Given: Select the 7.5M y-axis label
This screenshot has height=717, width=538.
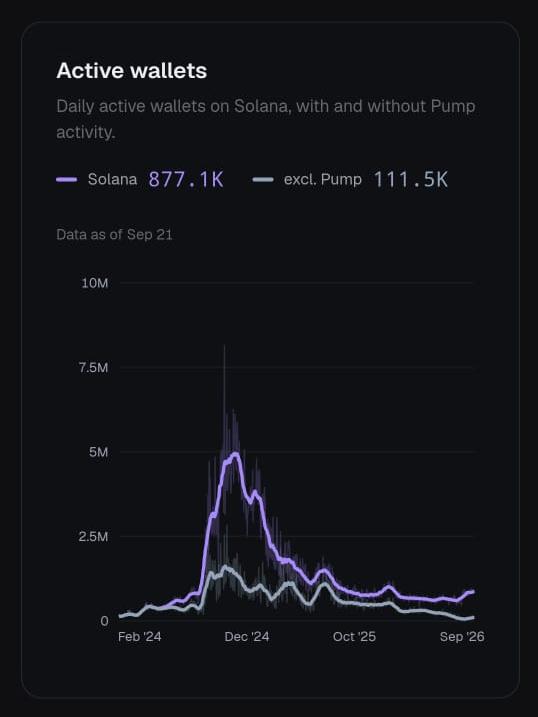Looking at the screenshot, I should tap(94, 368).
